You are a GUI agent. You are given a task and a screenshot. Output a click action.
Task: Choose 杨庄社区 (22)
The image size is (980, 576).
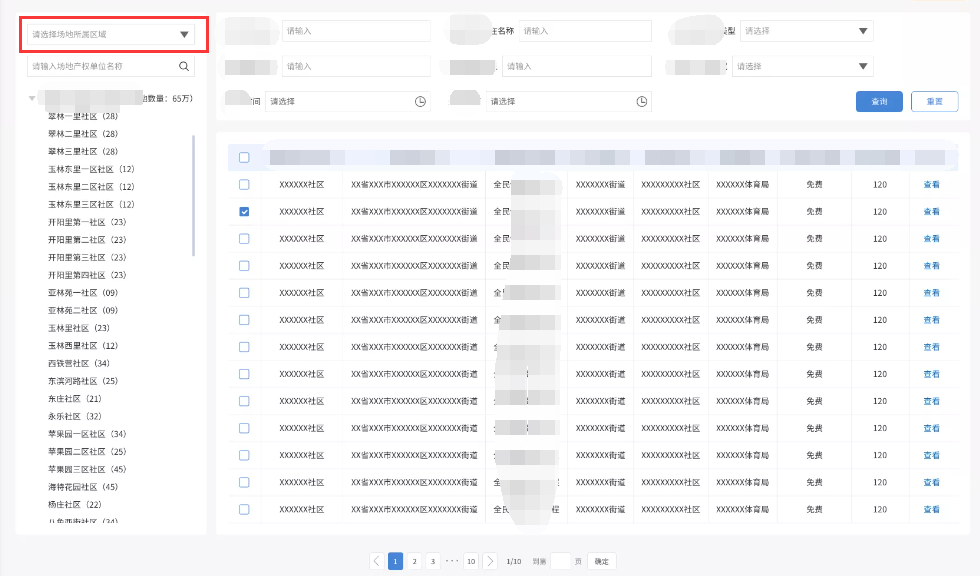click(x=75, y=504)
